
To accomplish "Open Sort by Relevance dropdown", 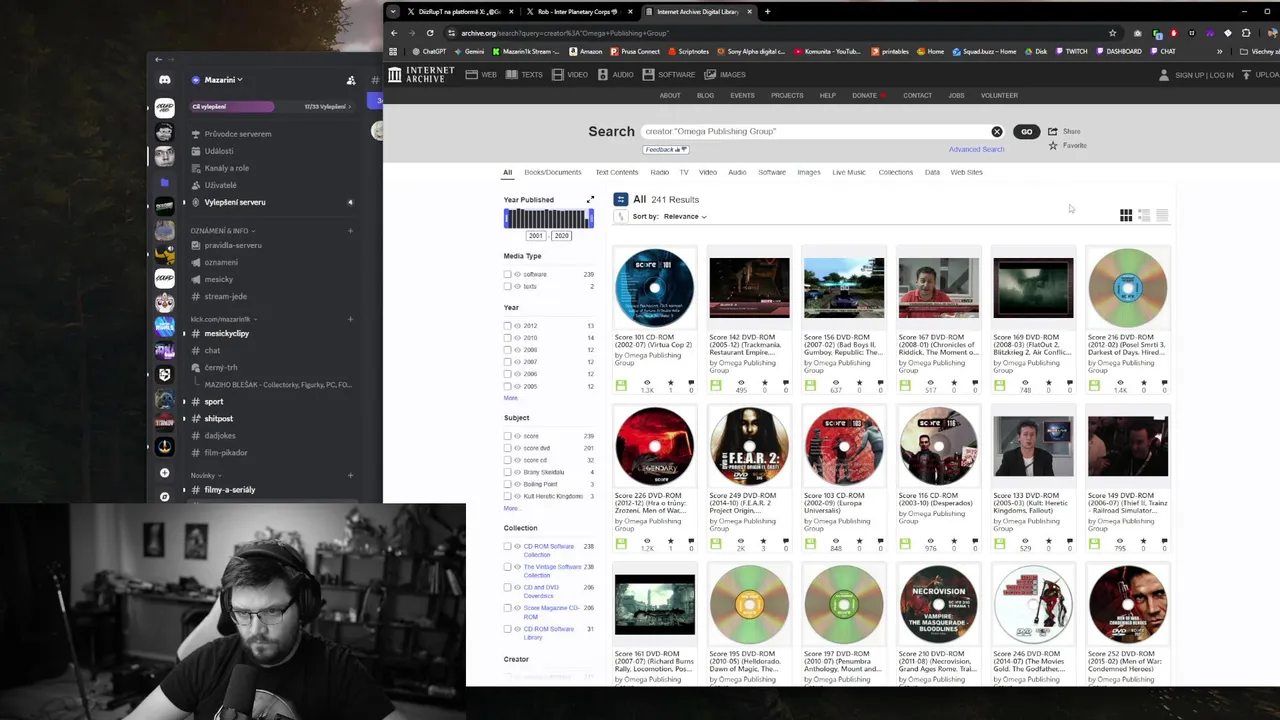I will 684,216.
